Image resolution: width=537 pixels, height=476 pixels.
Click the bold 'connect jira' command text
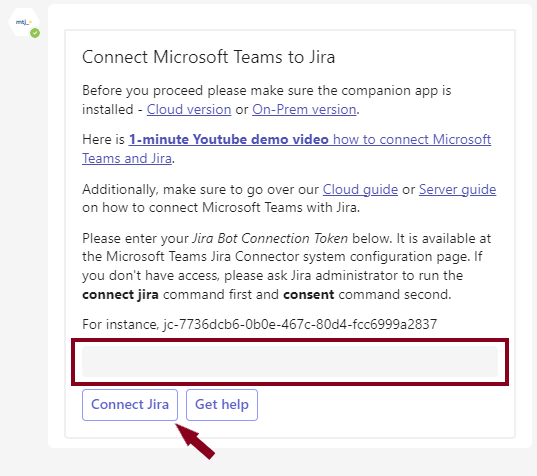pyautogui.click(x=120, y=295)
